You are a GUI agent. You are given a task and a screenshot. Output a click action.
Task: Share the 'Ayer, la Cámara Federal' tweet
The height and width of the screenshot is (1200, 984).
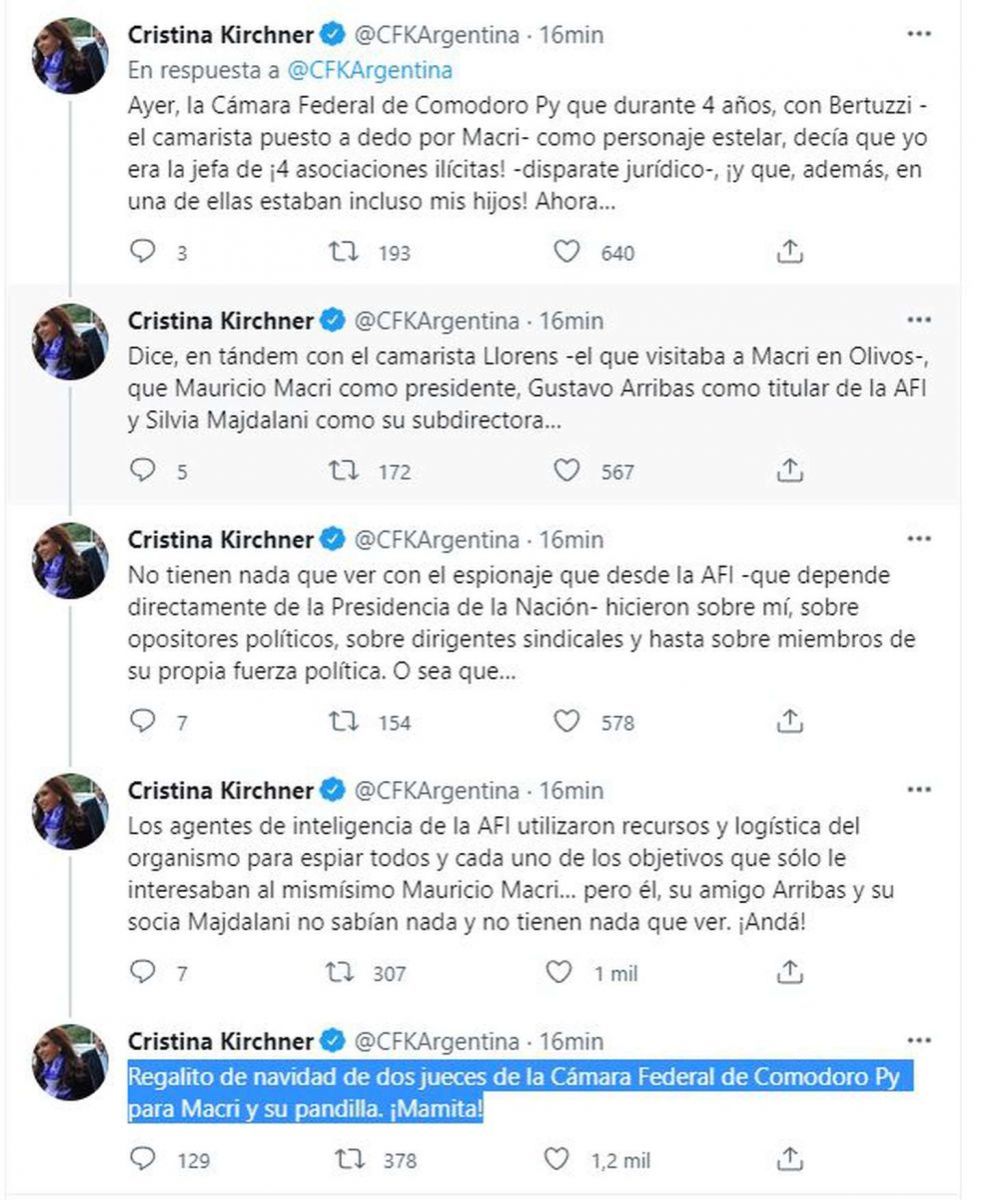(790, 252)
